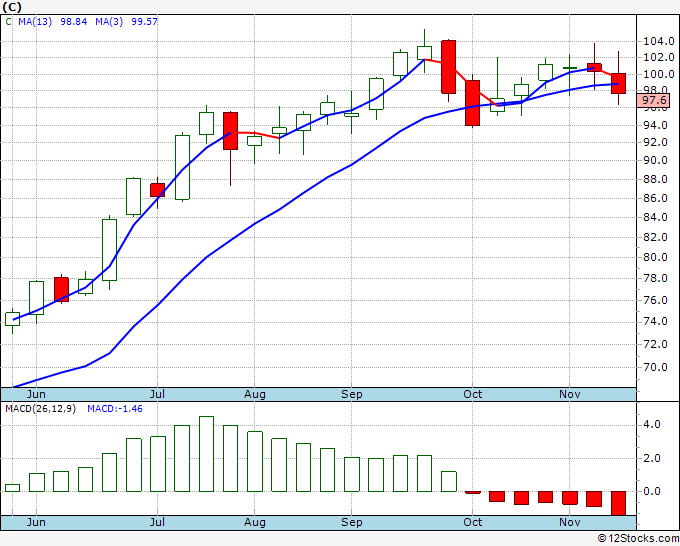Screen dimensions: 680x546
Task: Click Oct on the MACD panel time axis
Action: (x=472, y=522)
